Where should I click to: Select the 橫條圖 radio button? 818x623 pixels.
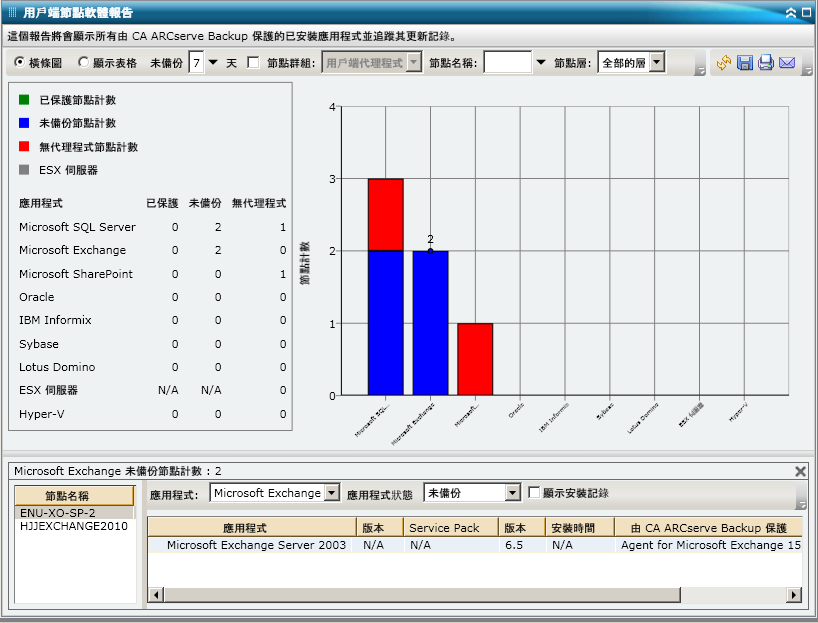click(20, 62)
